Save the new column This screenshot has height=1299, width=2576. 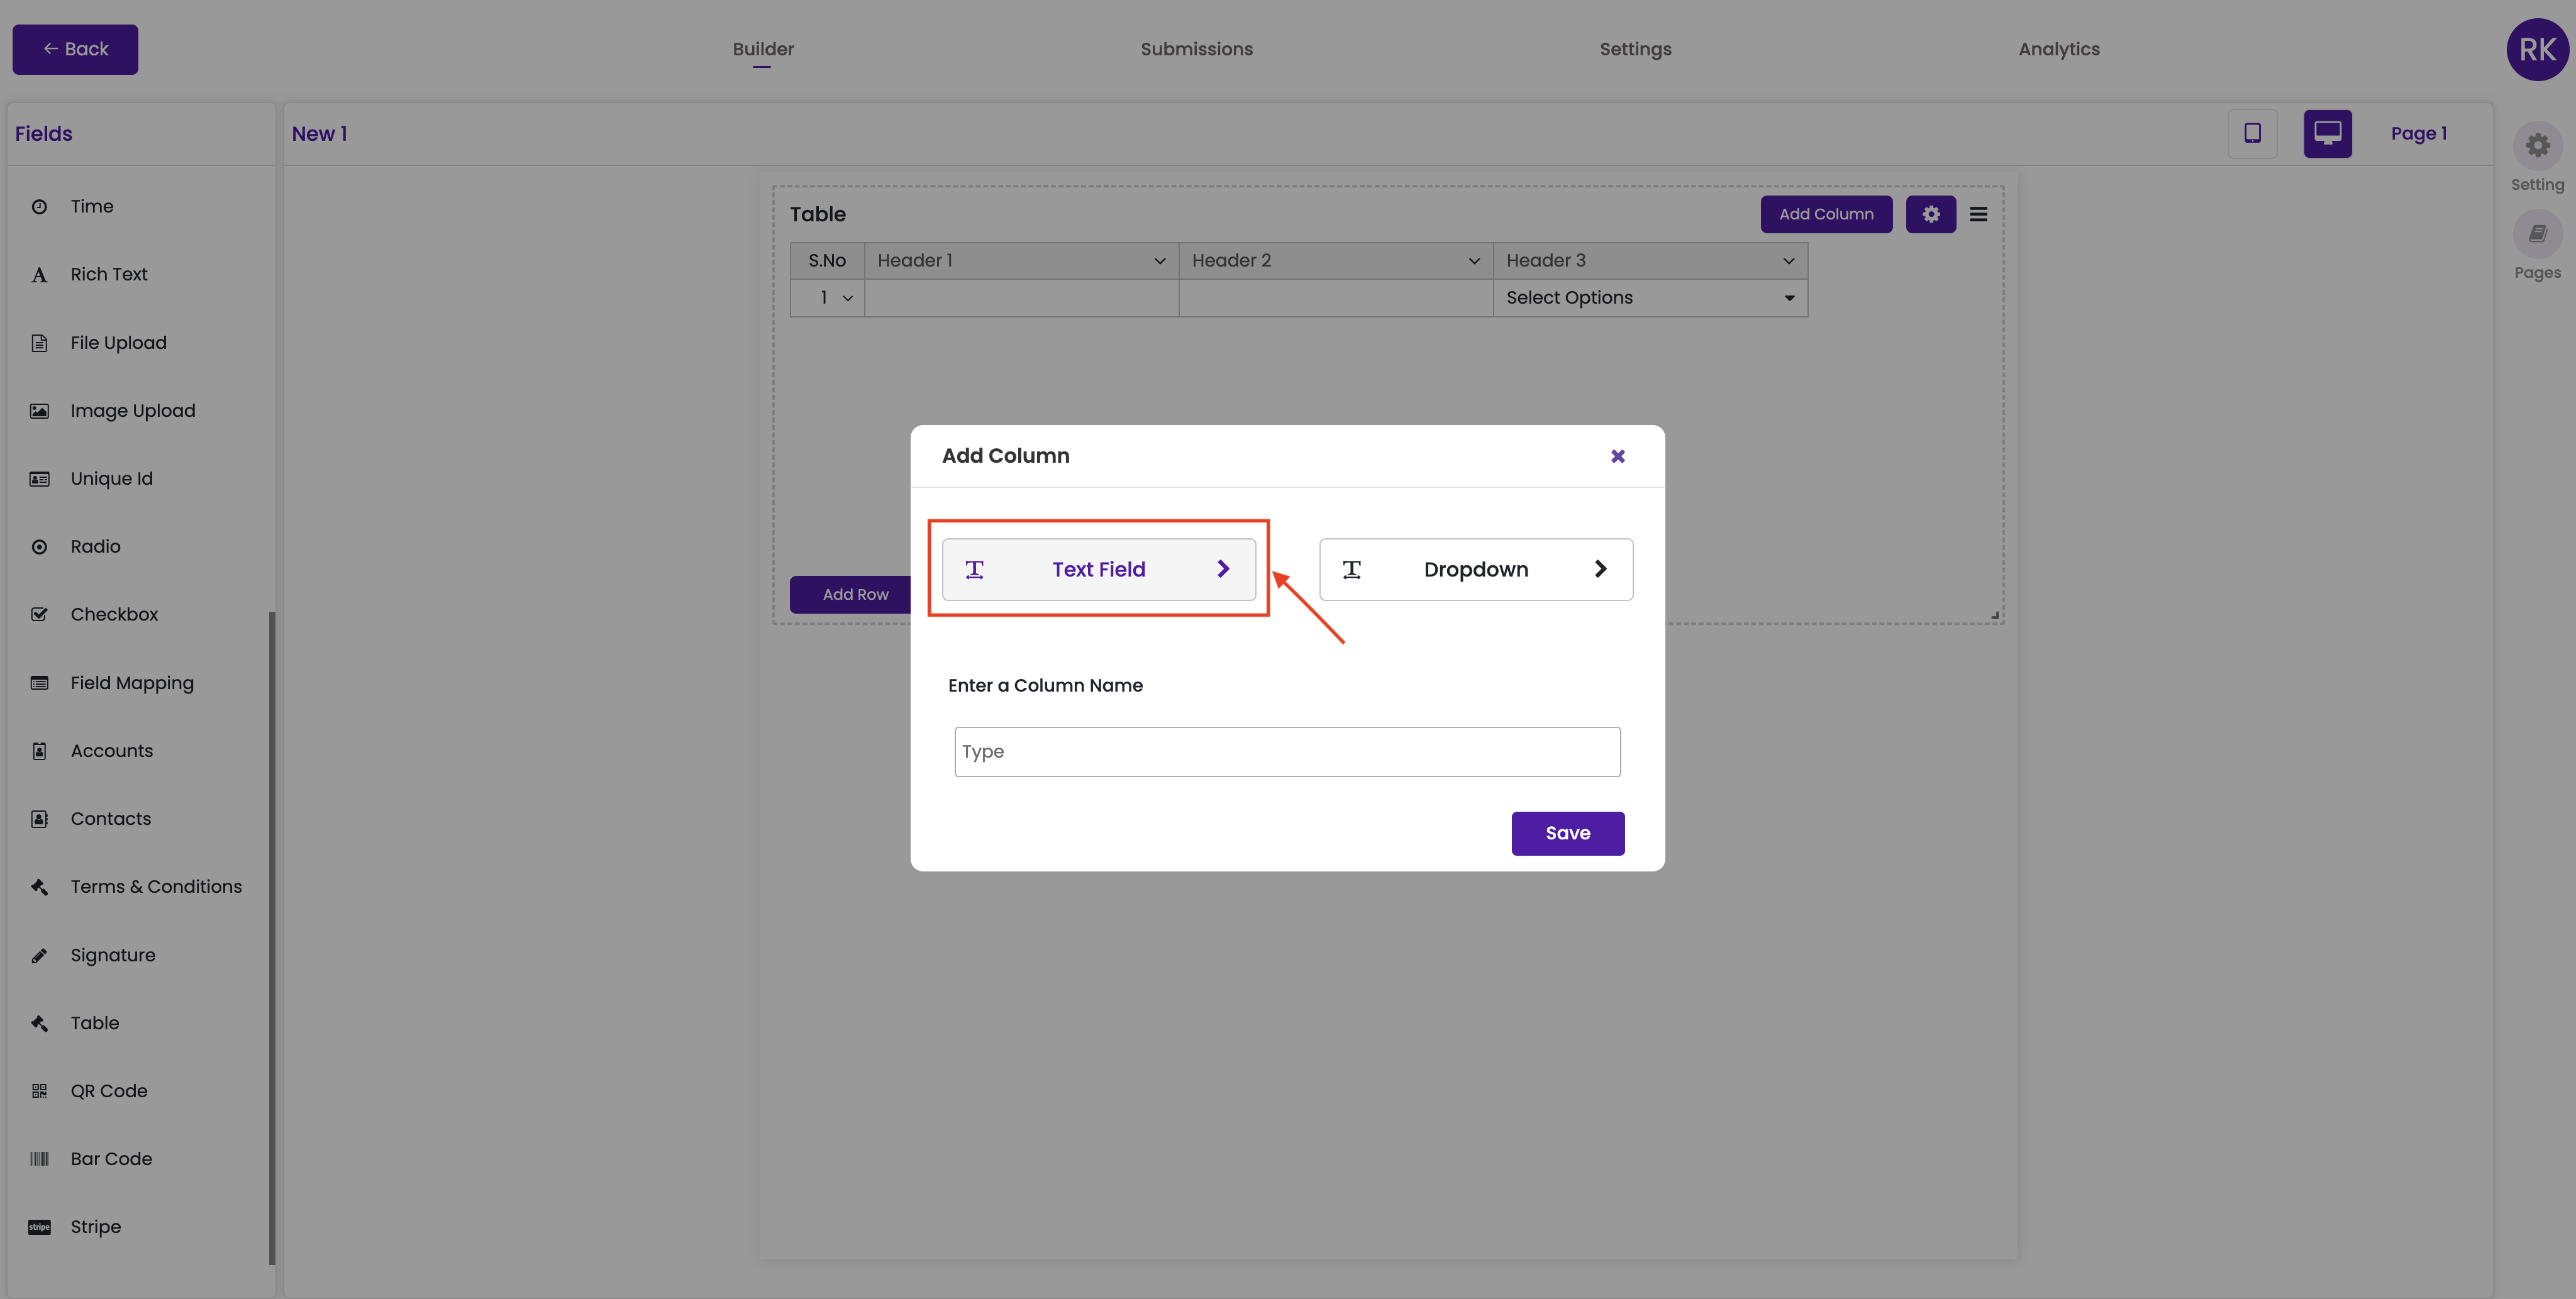(x=1567, y=833)
